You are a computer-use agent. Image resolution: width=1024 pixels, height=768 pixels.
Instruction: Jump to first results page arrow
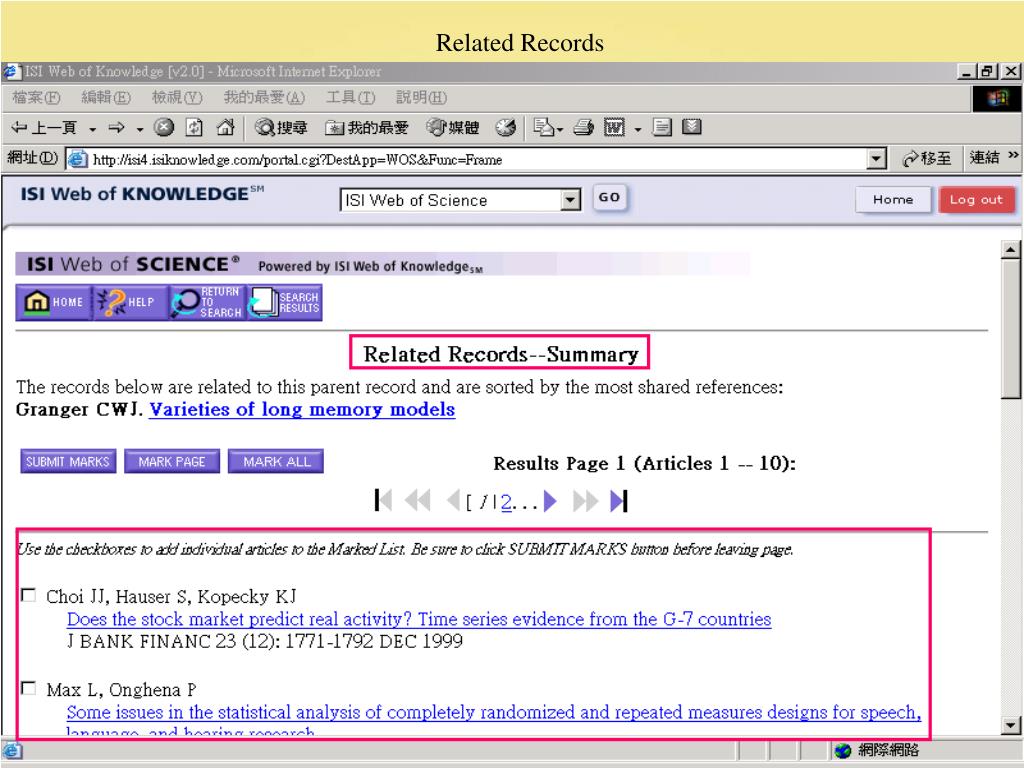[x=383, y=501]
